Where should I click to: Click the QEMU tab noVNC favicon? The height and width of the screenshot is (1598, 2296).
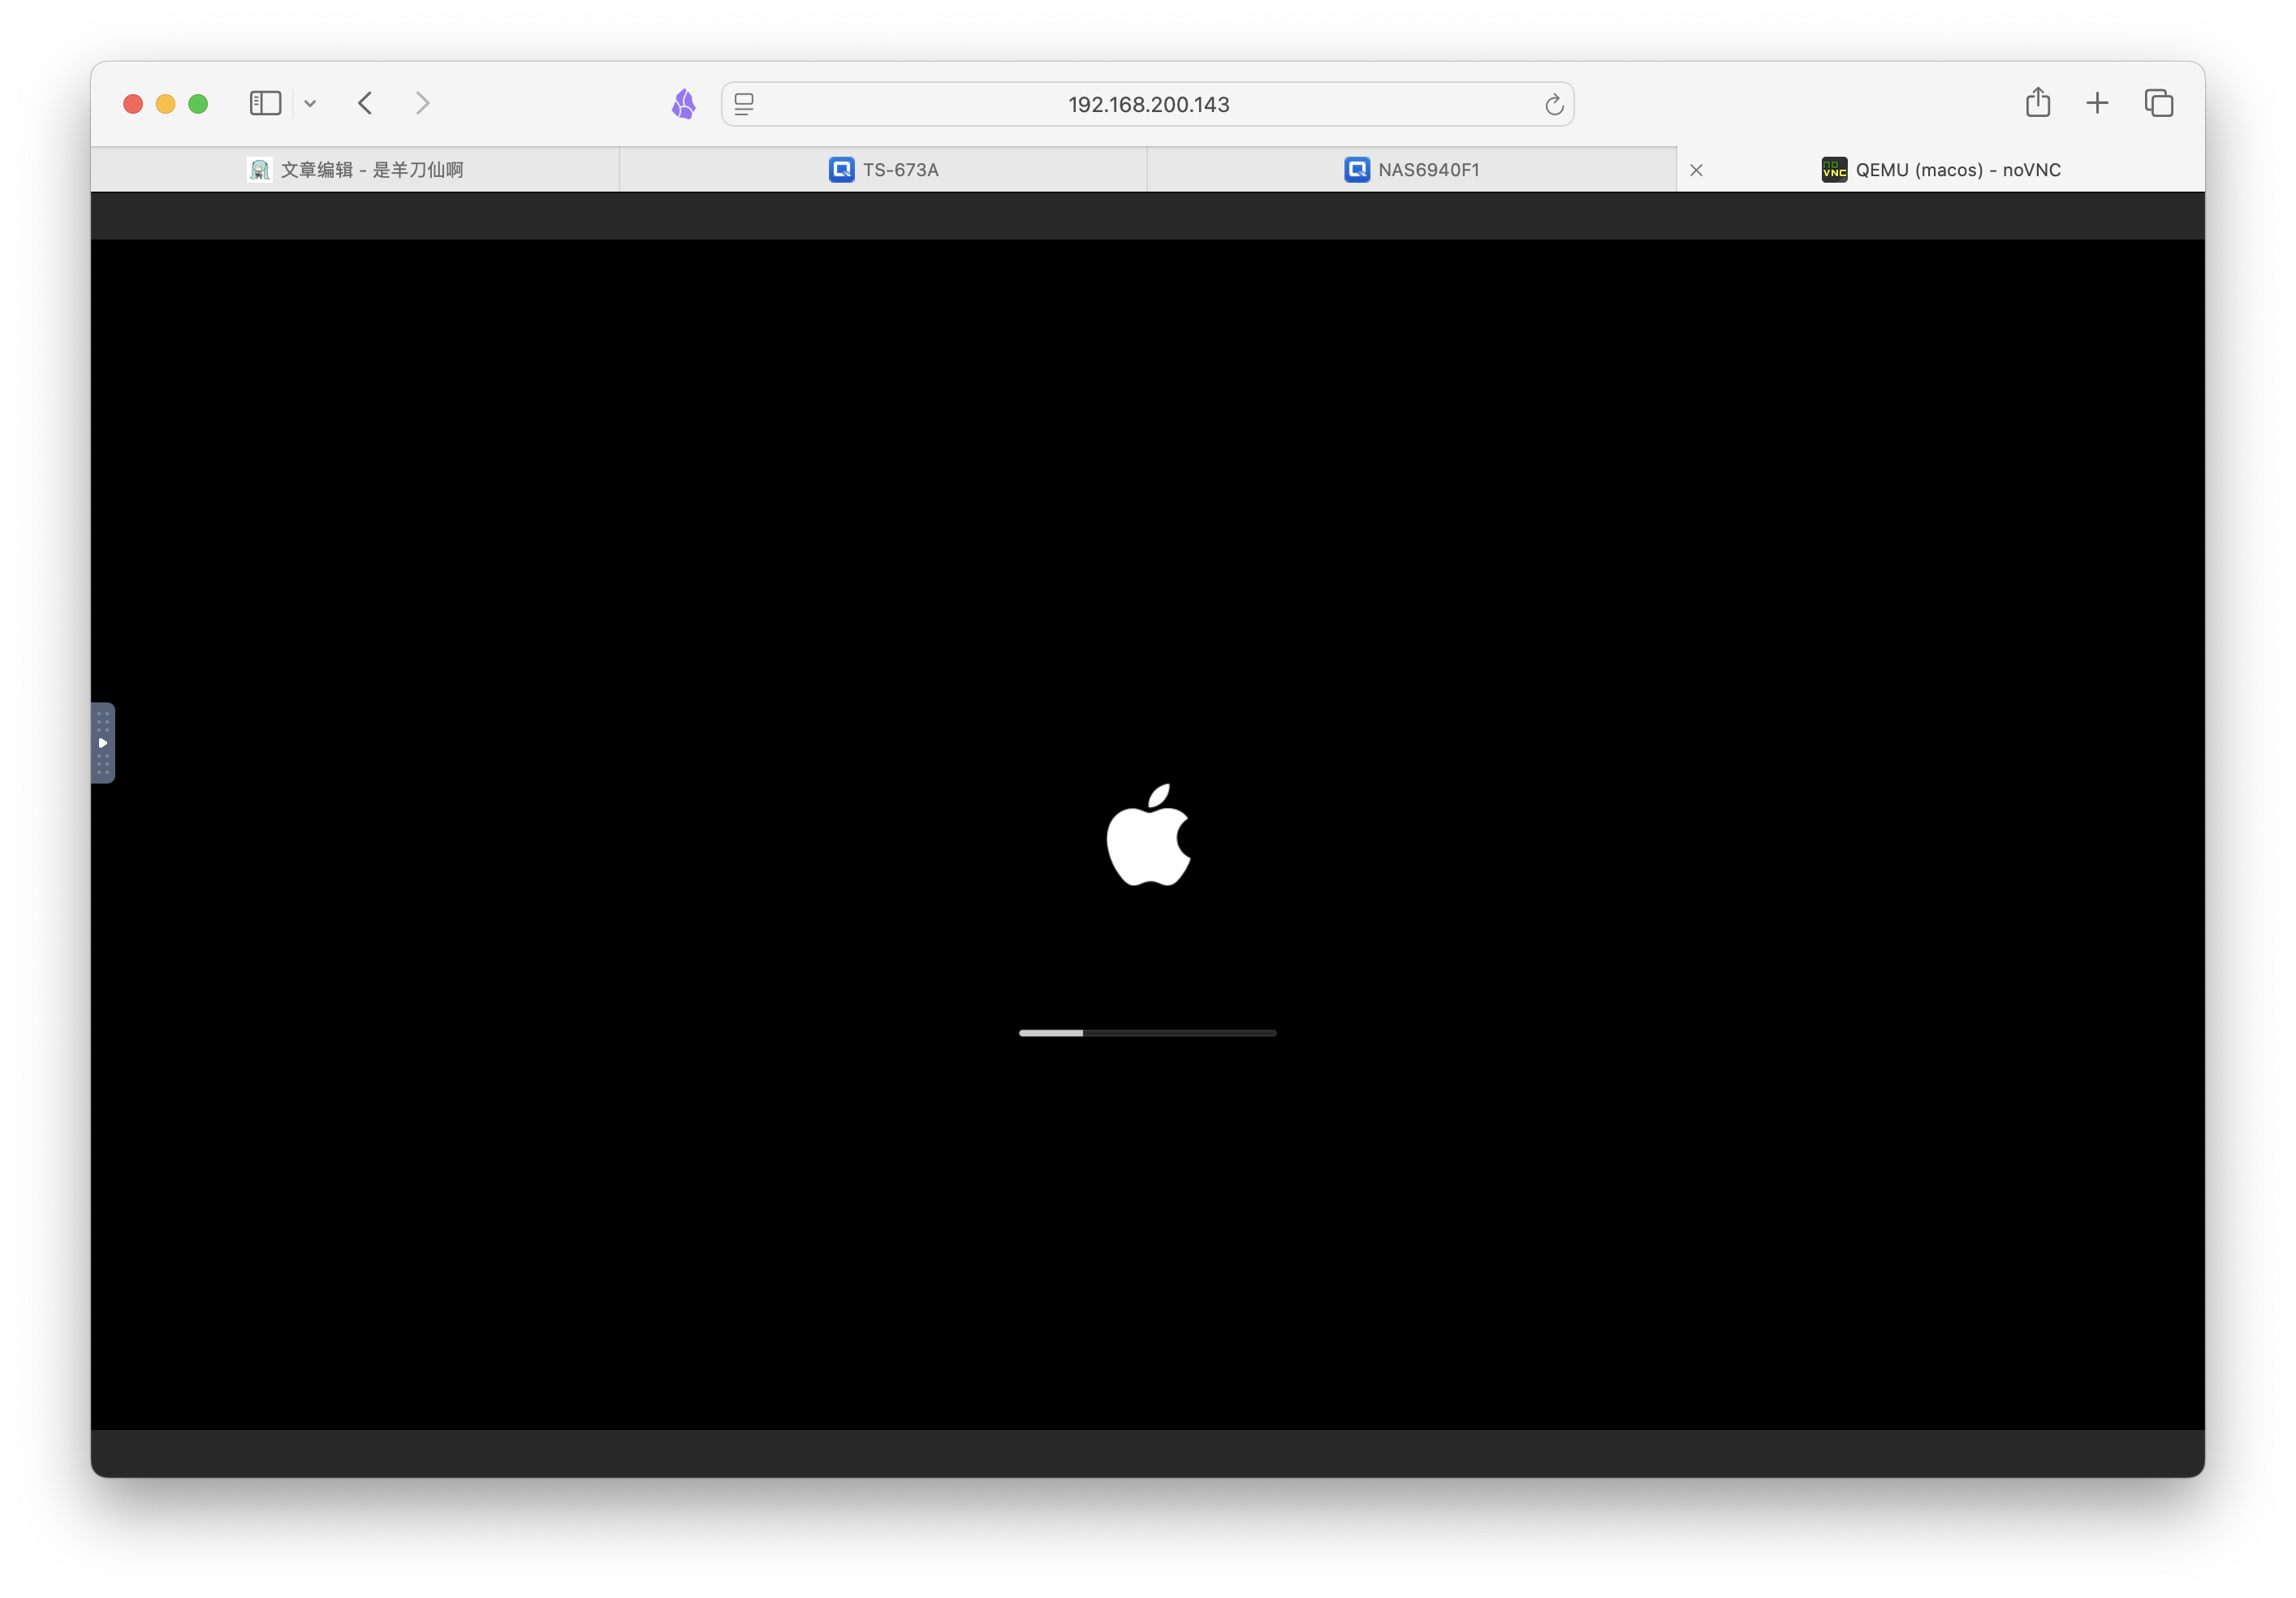point(1834,170)
